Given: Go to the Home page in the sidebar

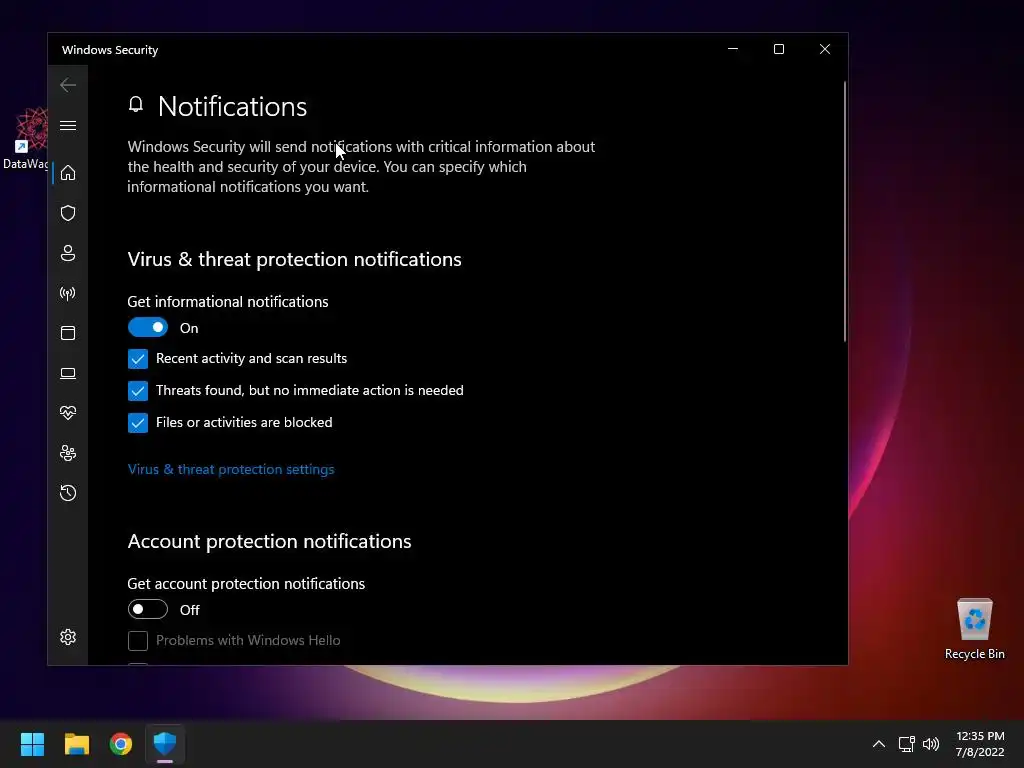Looking at the screenshot, I should (68, 172).
